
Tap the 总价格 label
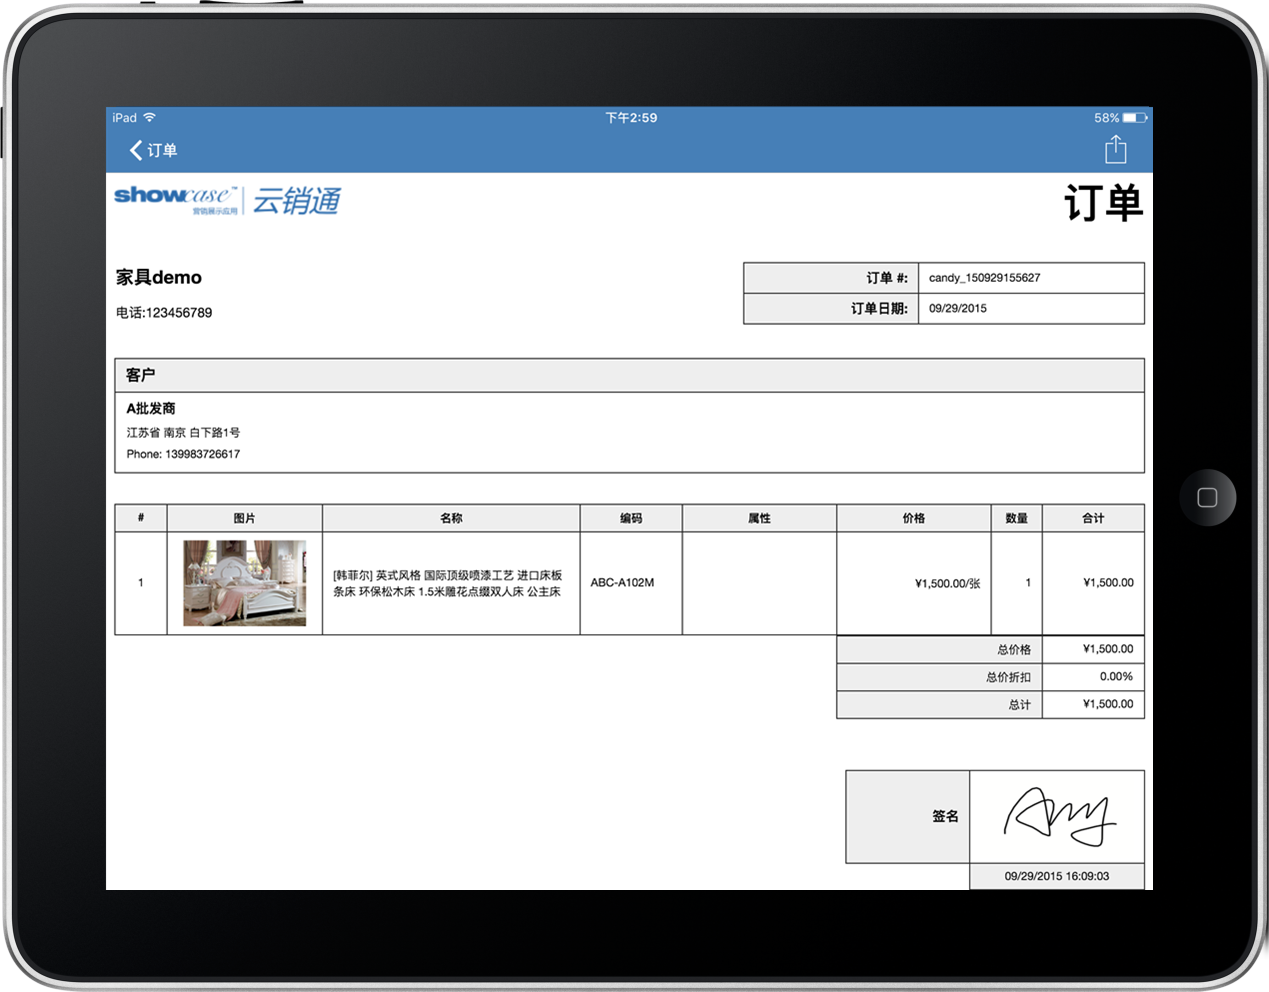pos(1014,650)
